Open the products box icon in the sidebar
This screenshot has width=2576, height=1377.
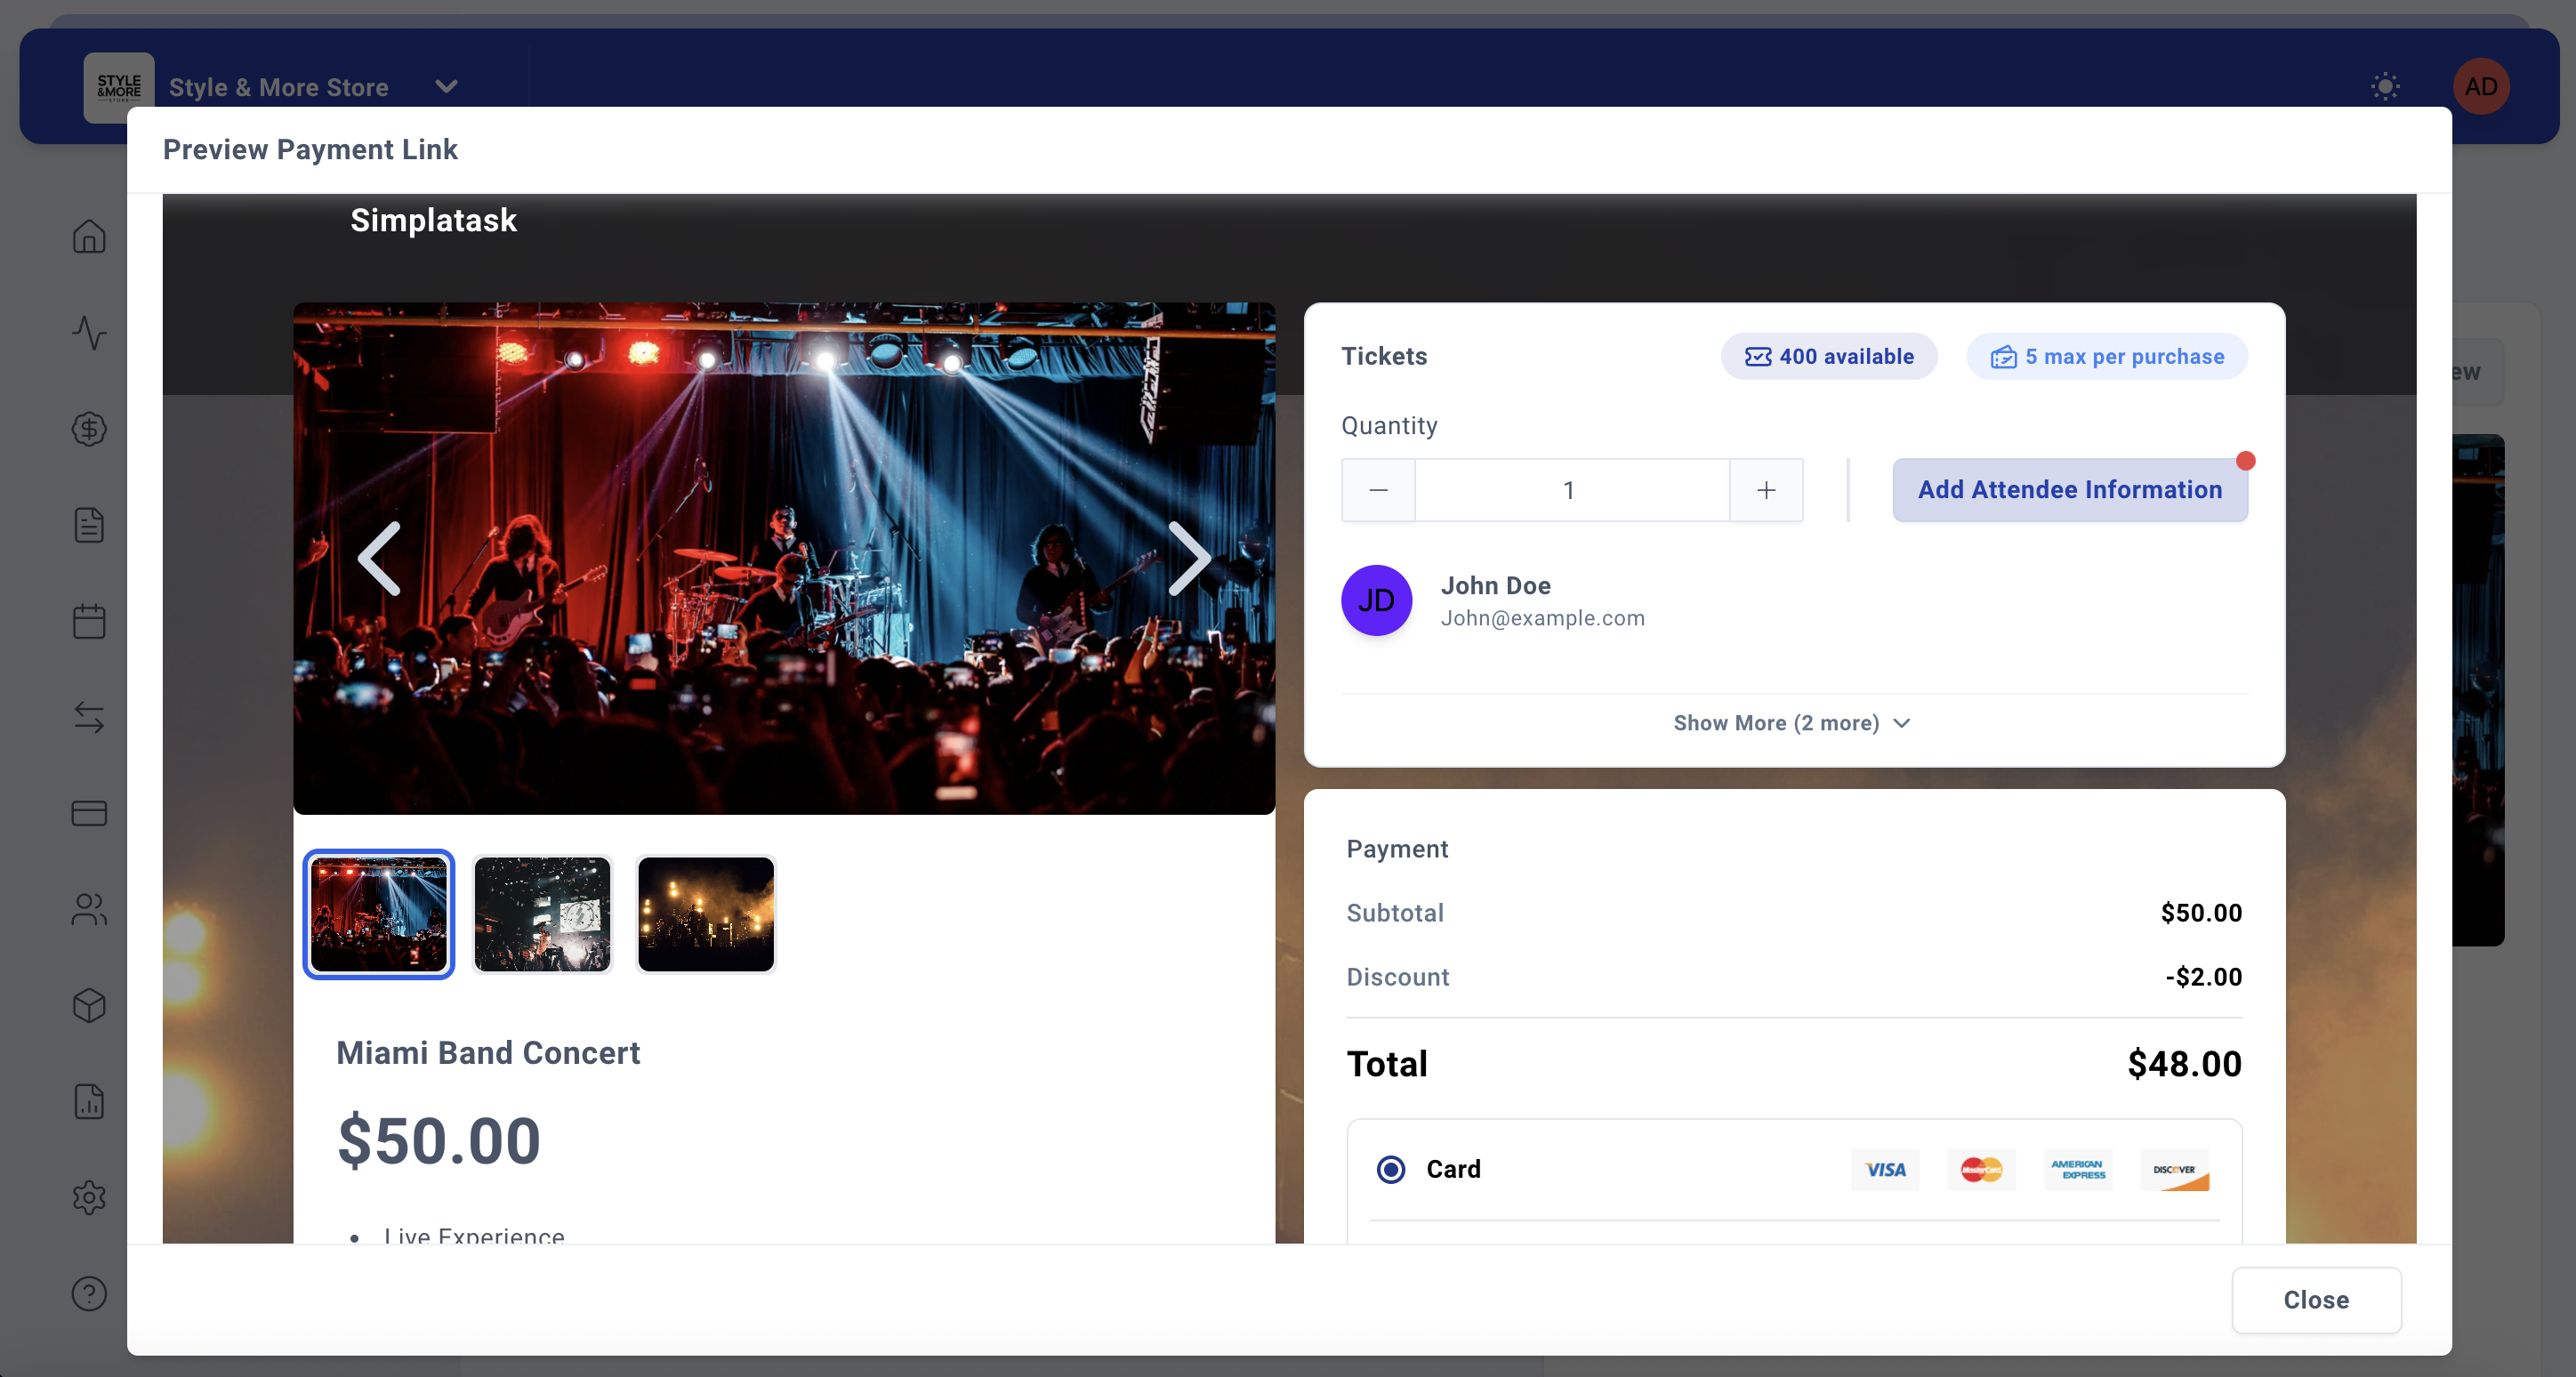point(89,1005)
